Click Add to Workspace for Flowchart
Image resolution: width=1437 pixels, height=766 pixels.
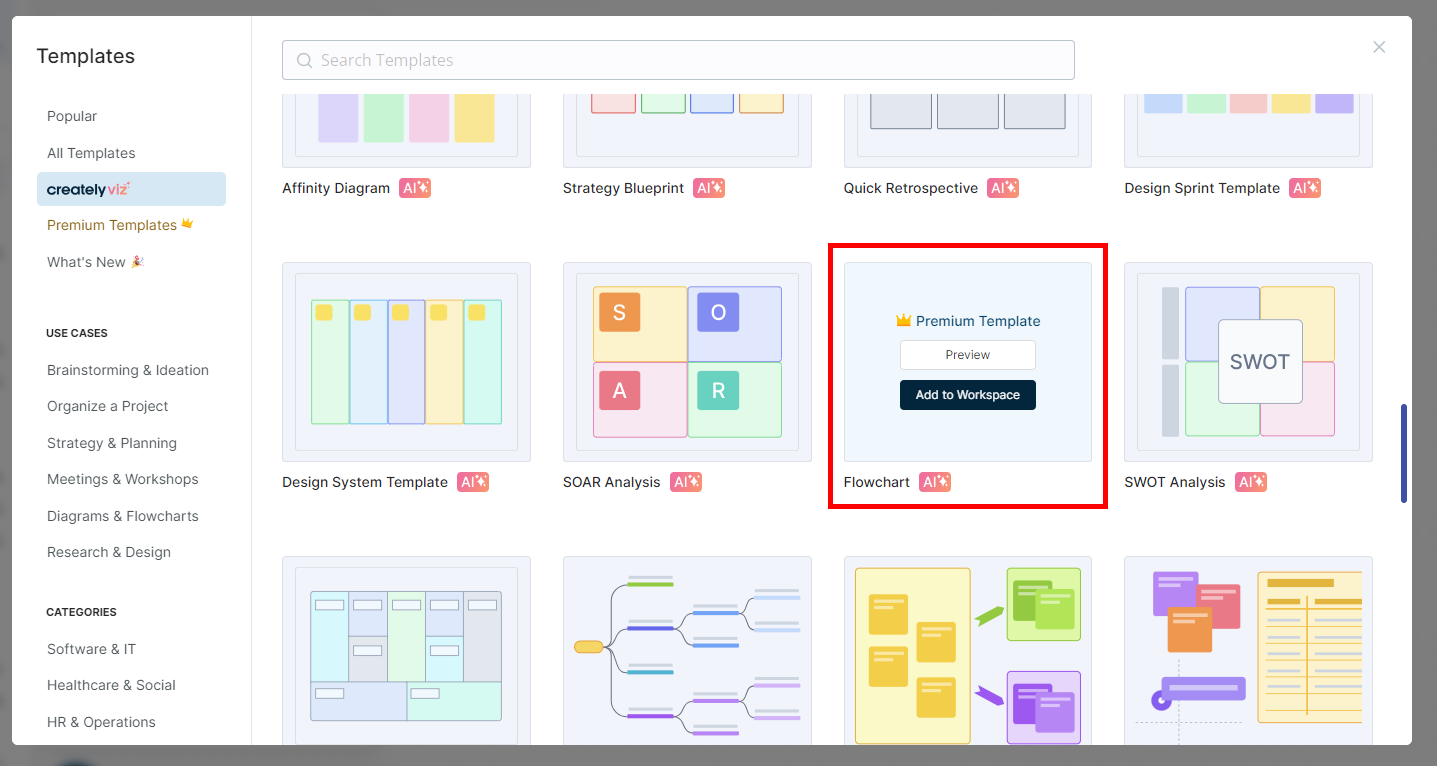pos(967,394)
